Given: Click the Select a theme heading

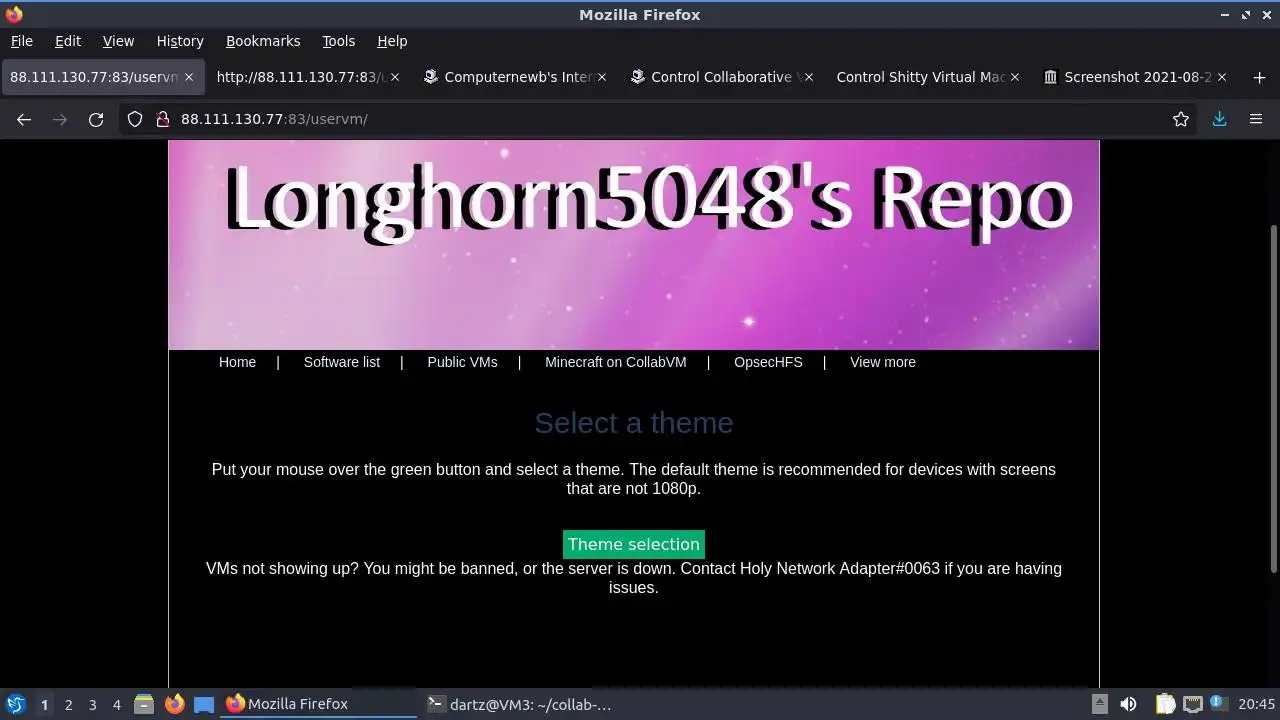Looking at the screenshot, I should (634, 423).
